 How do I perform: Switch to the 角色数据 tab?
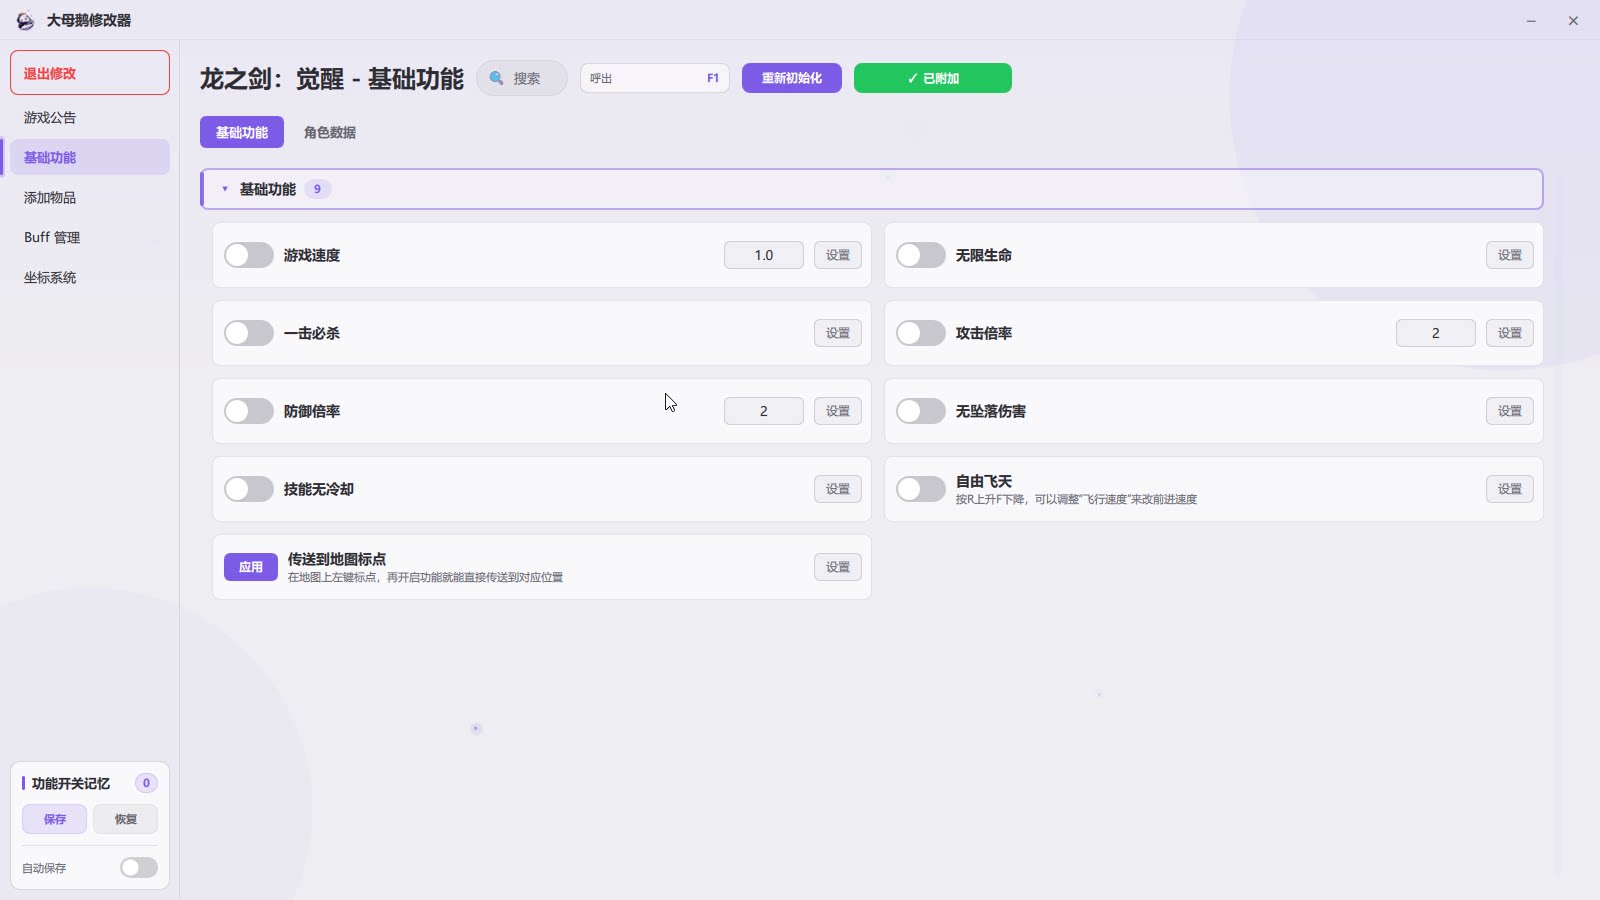330,132
